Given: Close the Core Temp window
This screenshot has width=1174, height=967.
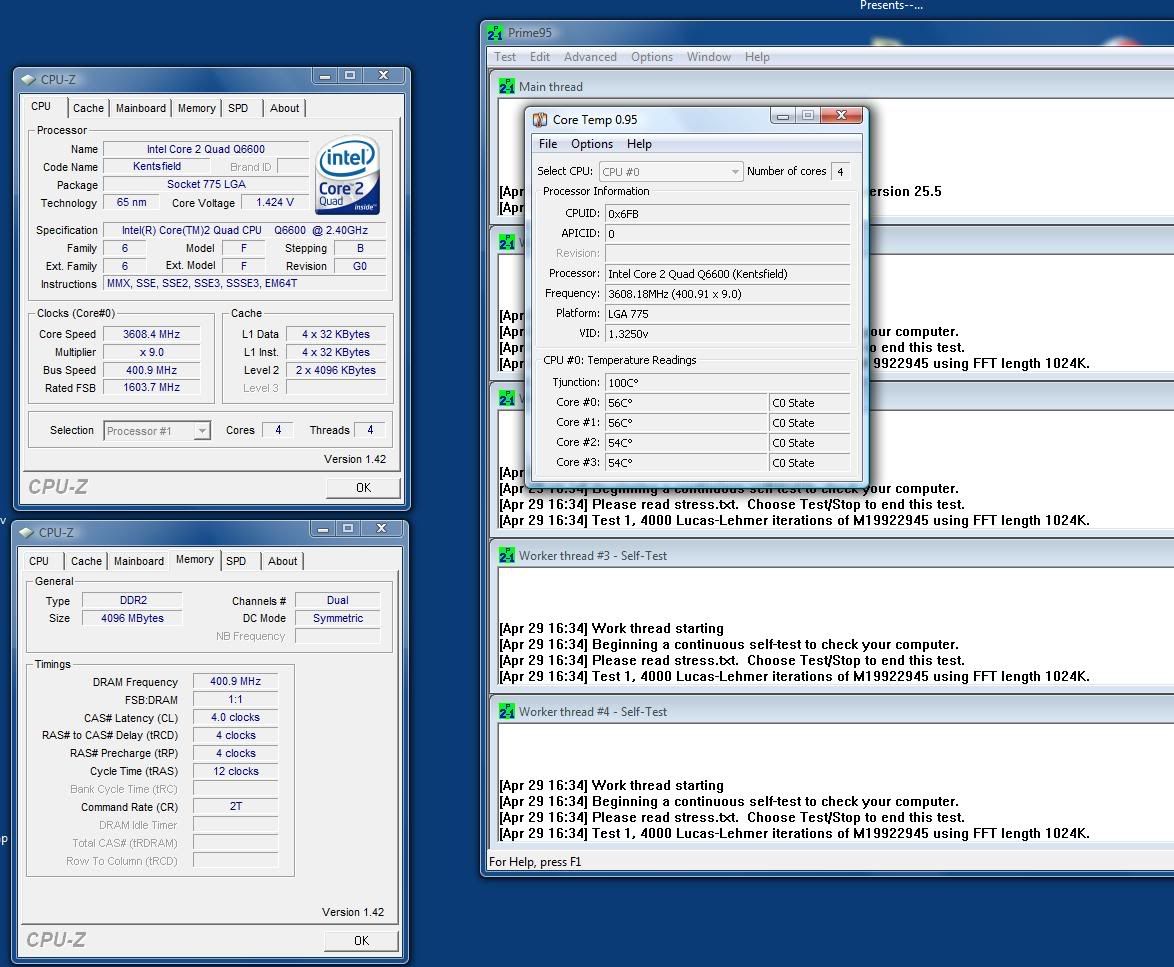Looking at the screenshot, I should 842,115.
